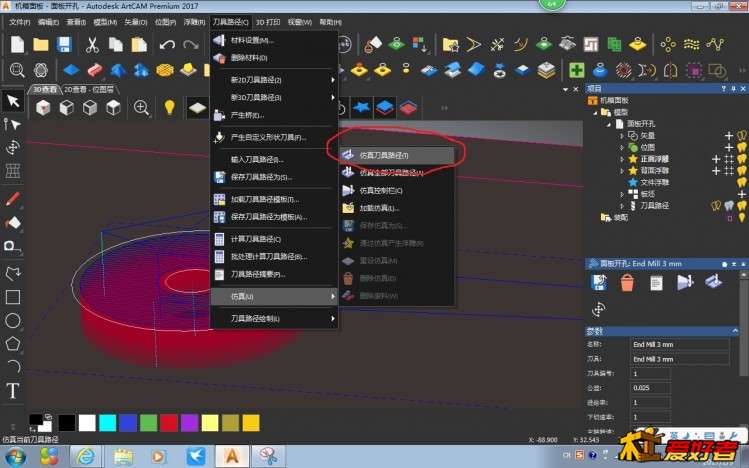749x468 pixels.
Task: Choose 仿真刀具路径 from the submenu
Action: coord(396,155)
